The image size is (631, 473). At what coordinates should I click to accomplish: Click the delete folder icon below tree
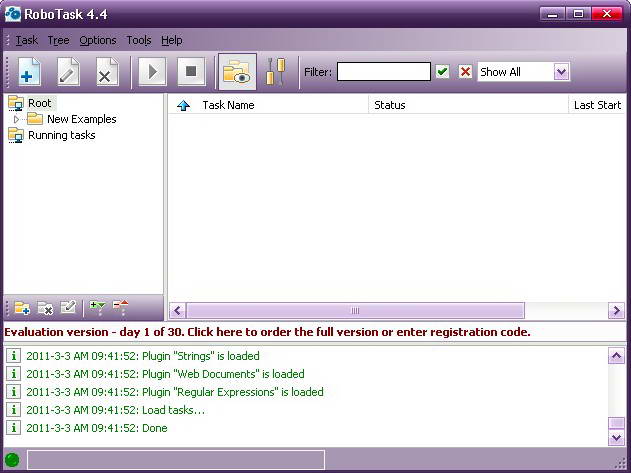click(45, 308)
